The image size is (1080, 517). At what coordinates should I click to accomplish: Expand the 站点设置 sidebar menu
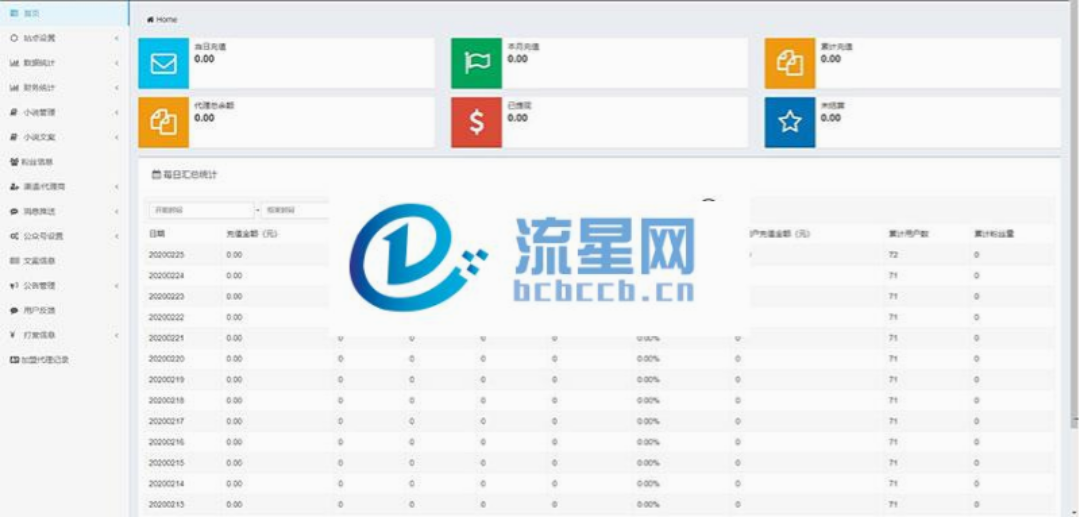tap(62, 38)
